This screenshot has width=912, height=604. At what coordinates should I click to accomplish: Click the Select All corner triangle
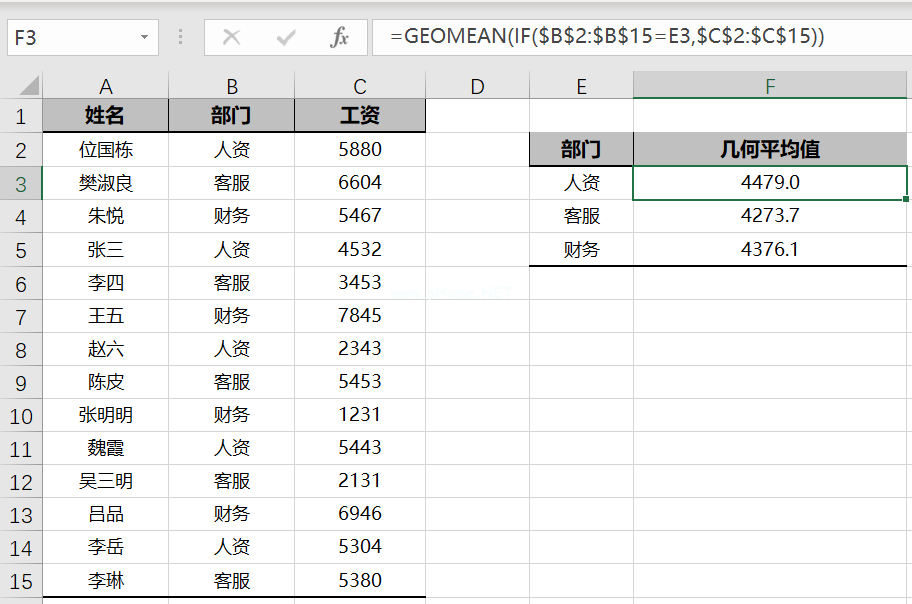pyautogui.click(x=28, y=86)
